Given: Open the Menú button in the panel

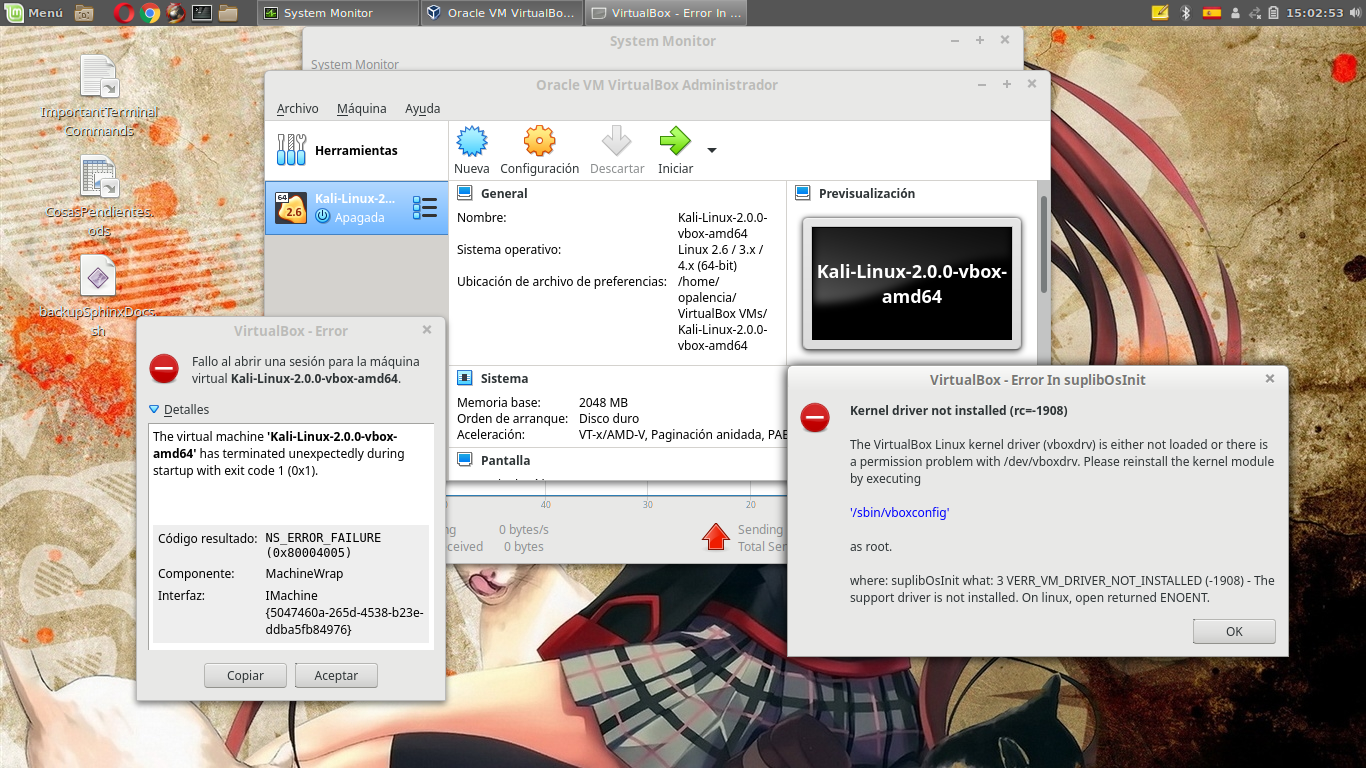Looking at the screenshot, I should (x=34, y=13).
